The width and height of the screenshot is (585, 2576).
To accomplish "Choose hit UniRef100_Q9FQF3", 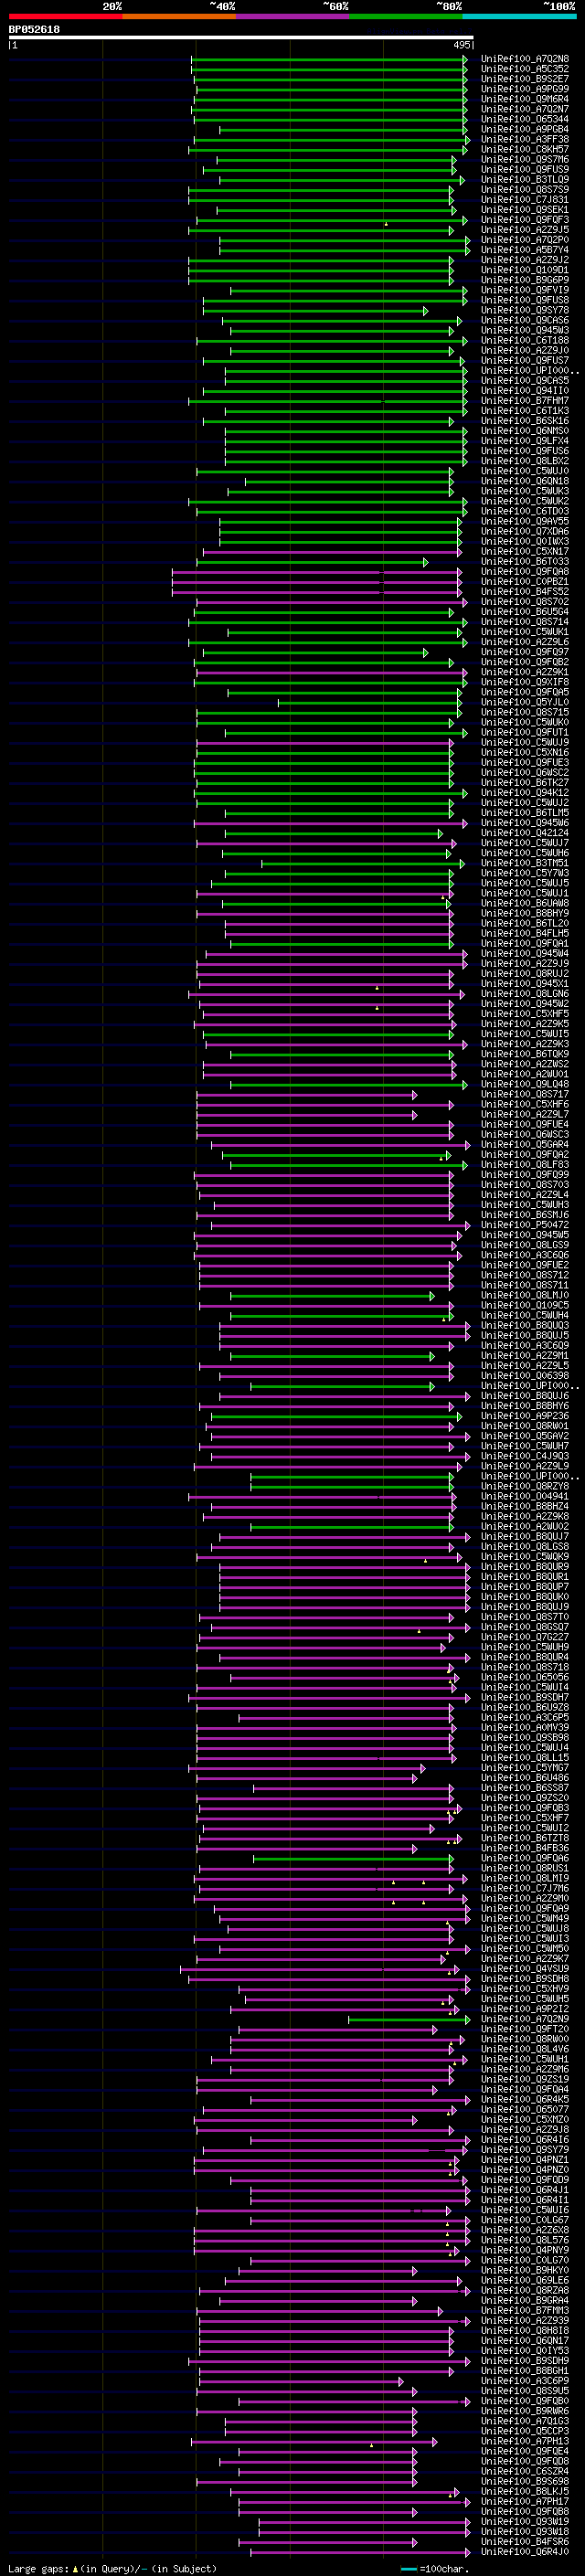I will 525,220.
